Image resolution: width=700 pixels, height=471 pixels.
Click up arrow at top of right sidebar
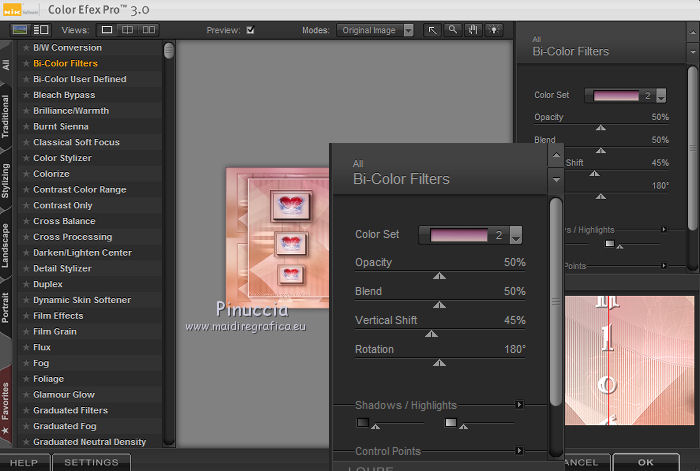[x=693, y=33]
